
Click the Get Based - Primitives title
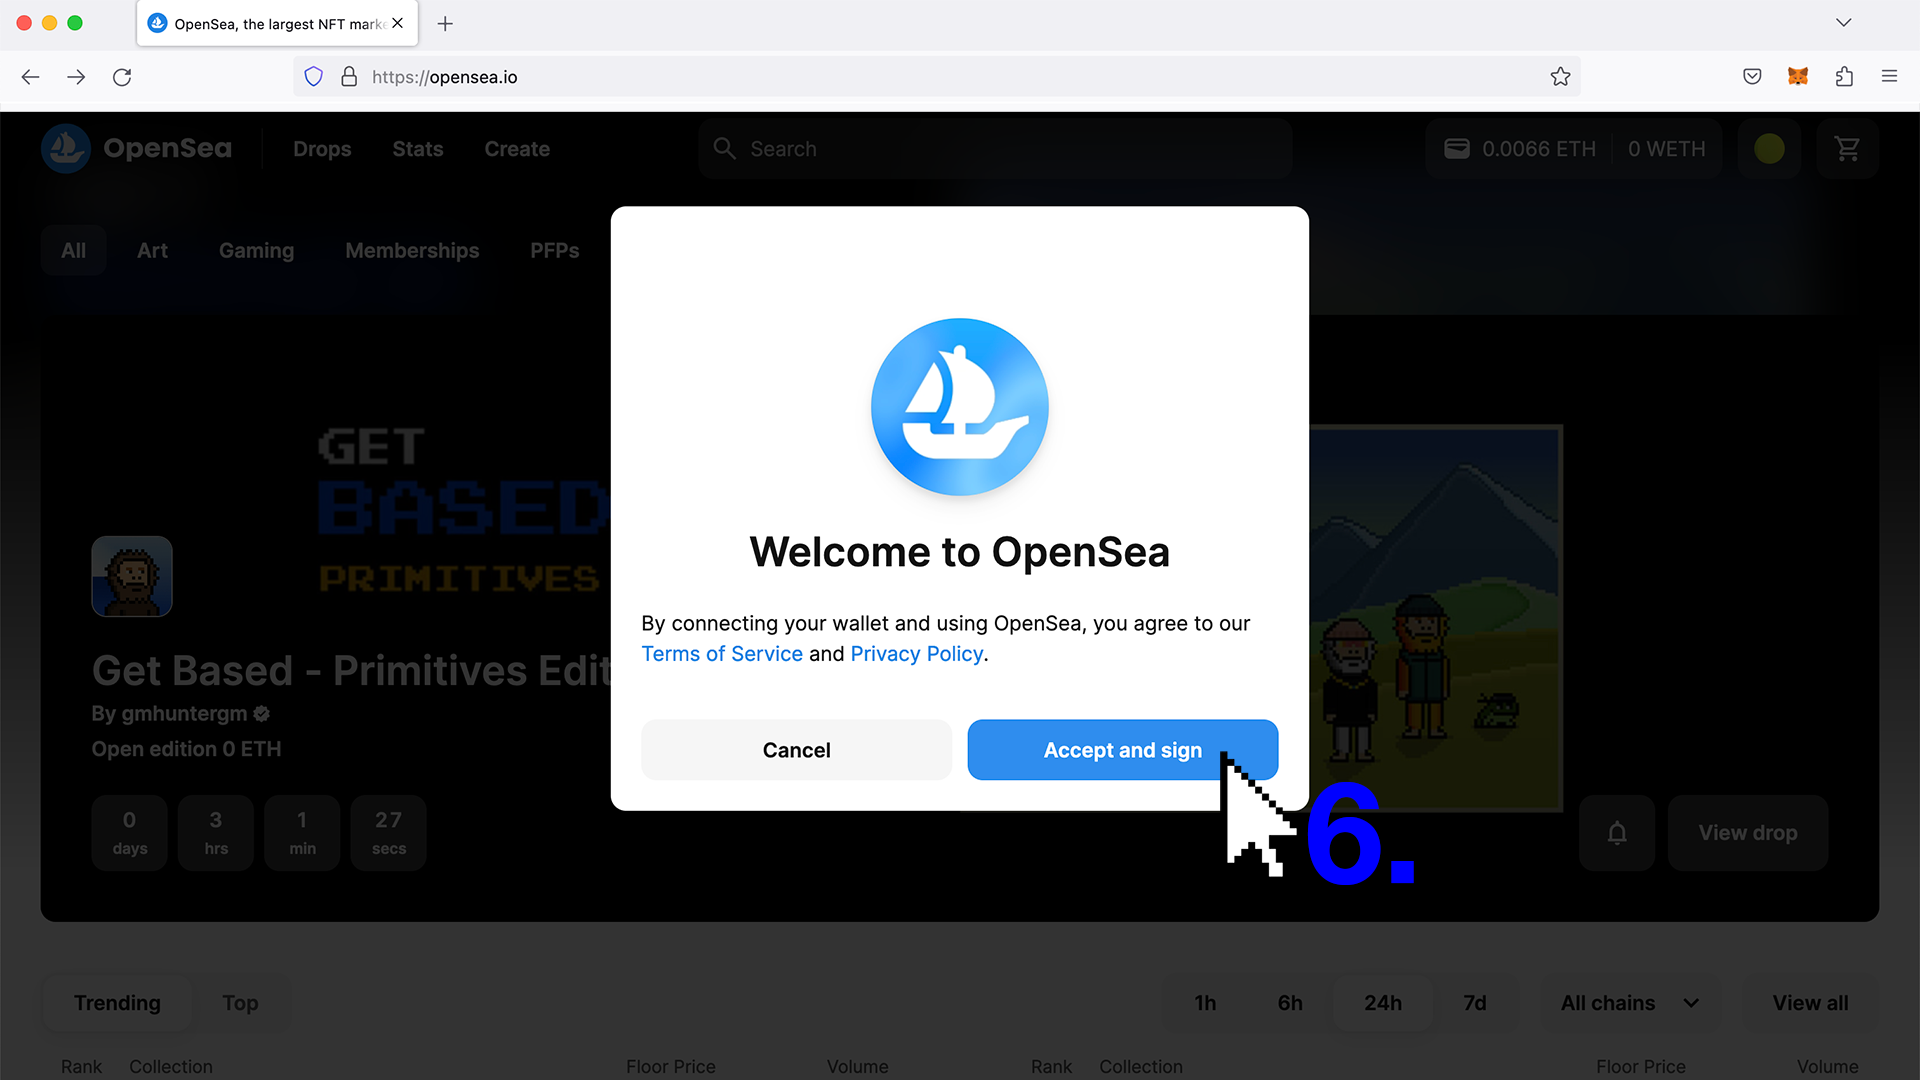[351, 671]
